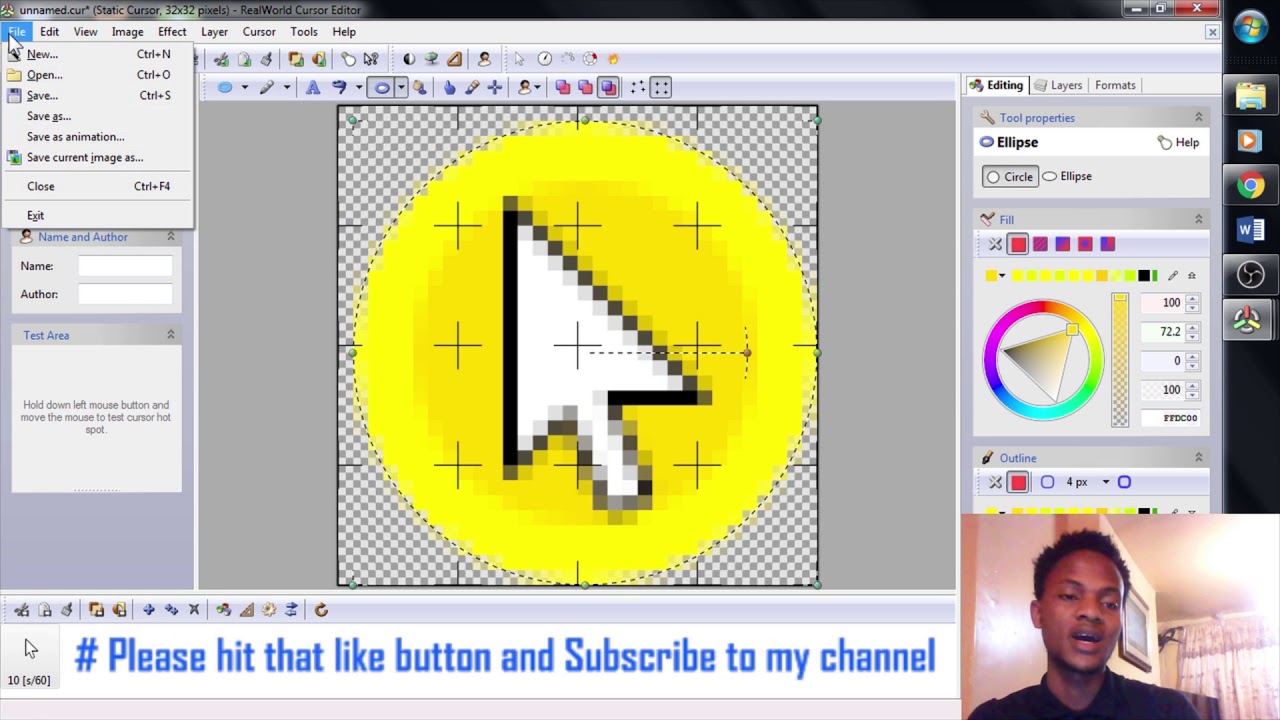1280x720 pixels.
Task: Open the Effect menu
Action: [172, 32]
